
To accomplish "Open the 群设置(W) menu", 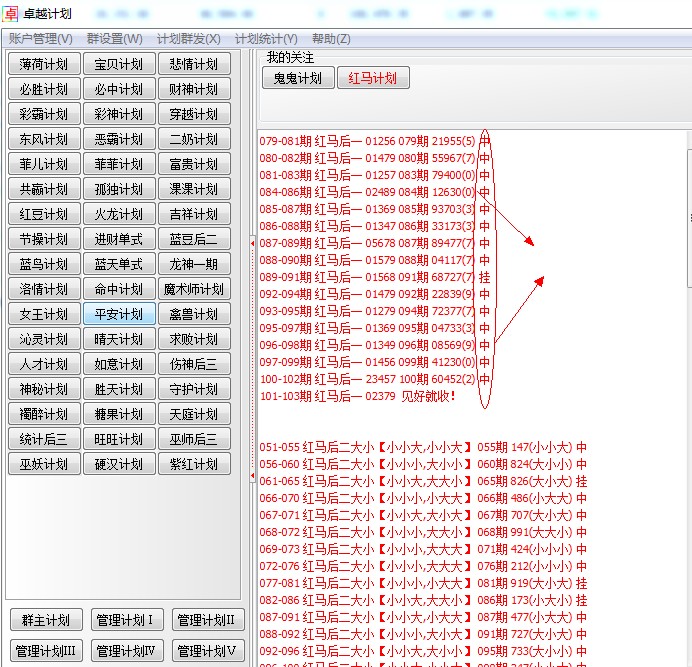I will point(114,39).
